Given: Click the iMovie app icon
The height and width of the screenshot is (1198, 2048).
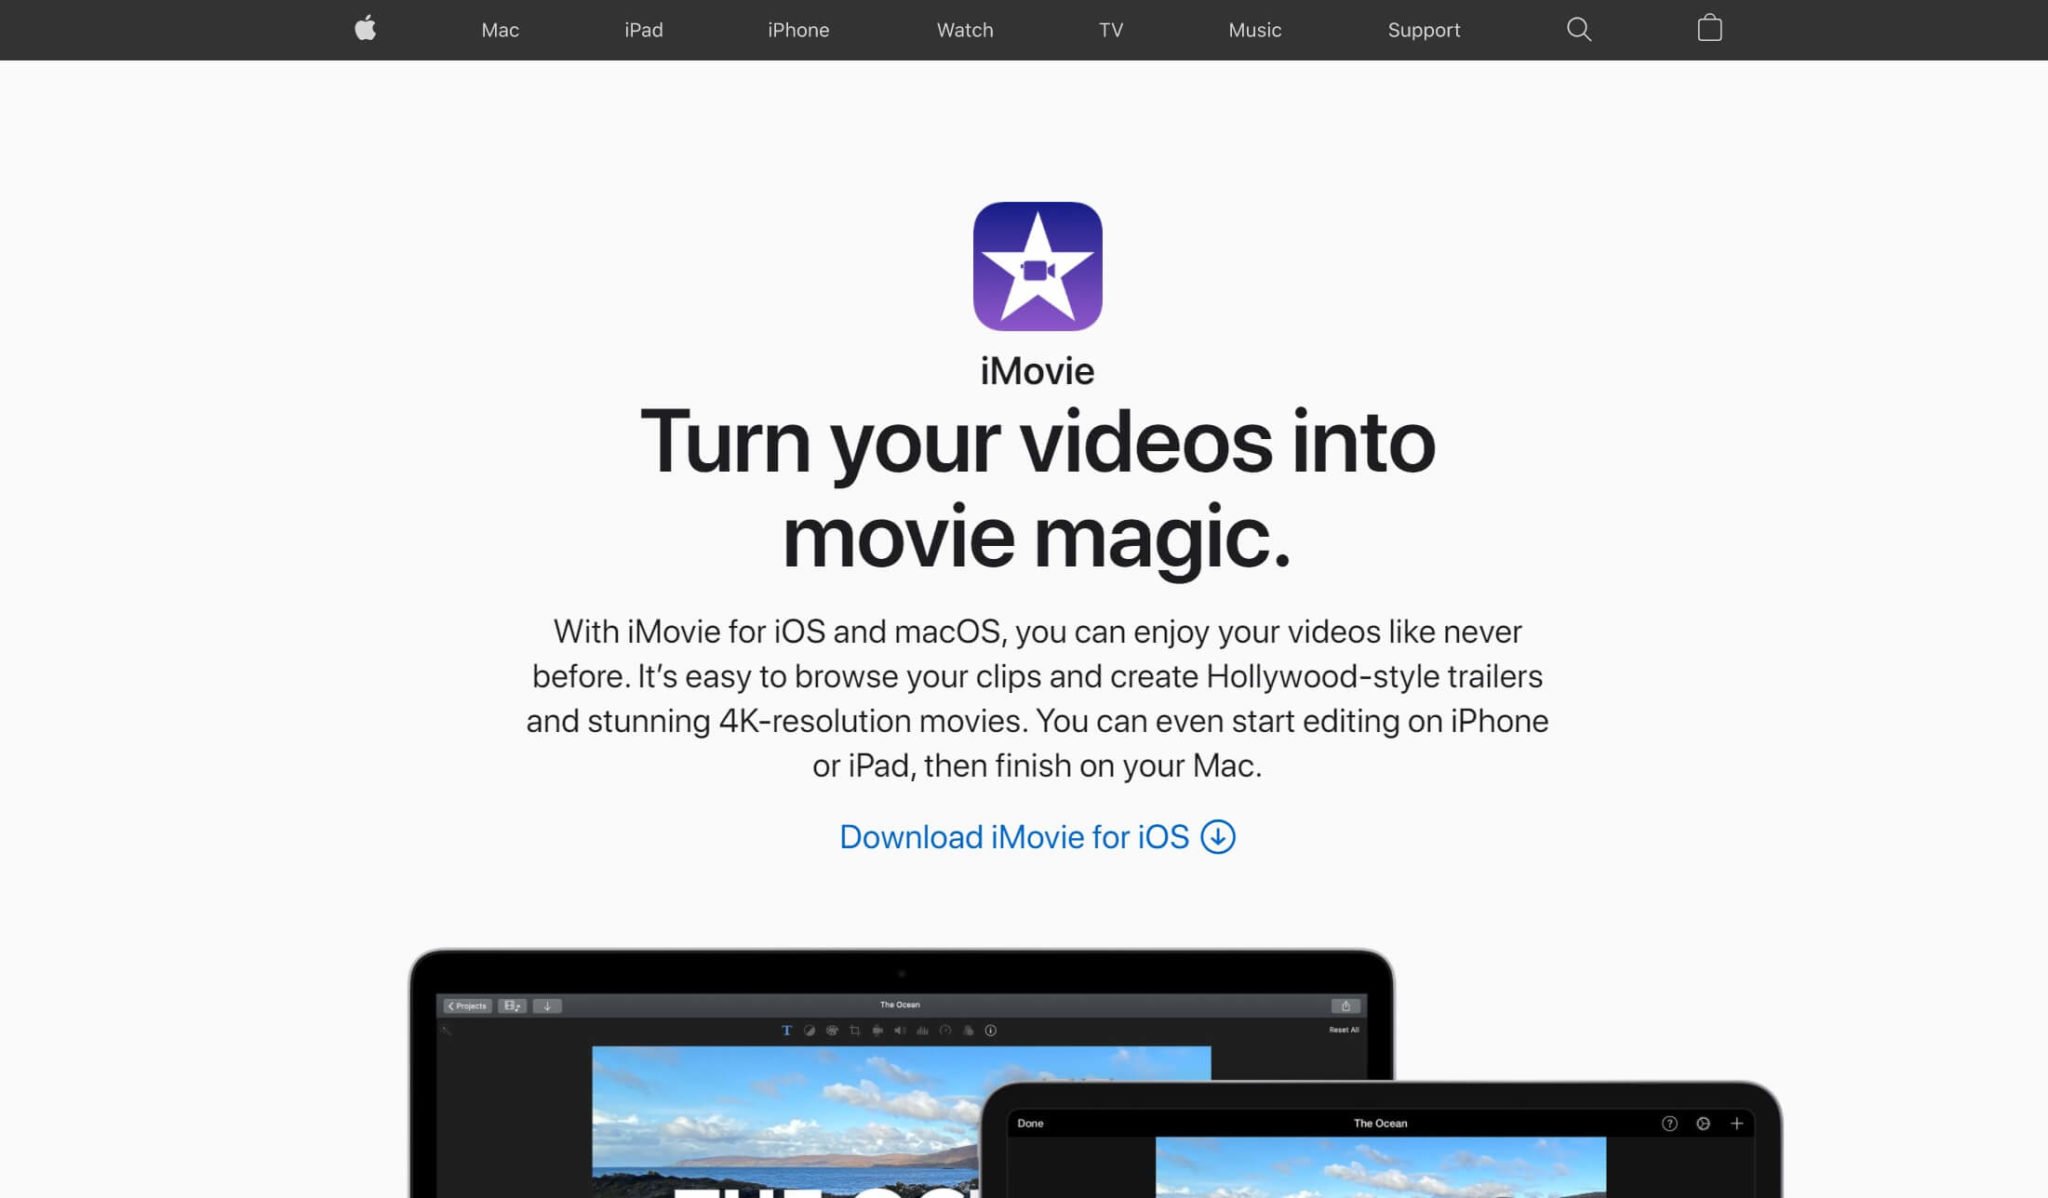Looking at the screenshot, I should pyautogui.click(x=1038, y=267).
